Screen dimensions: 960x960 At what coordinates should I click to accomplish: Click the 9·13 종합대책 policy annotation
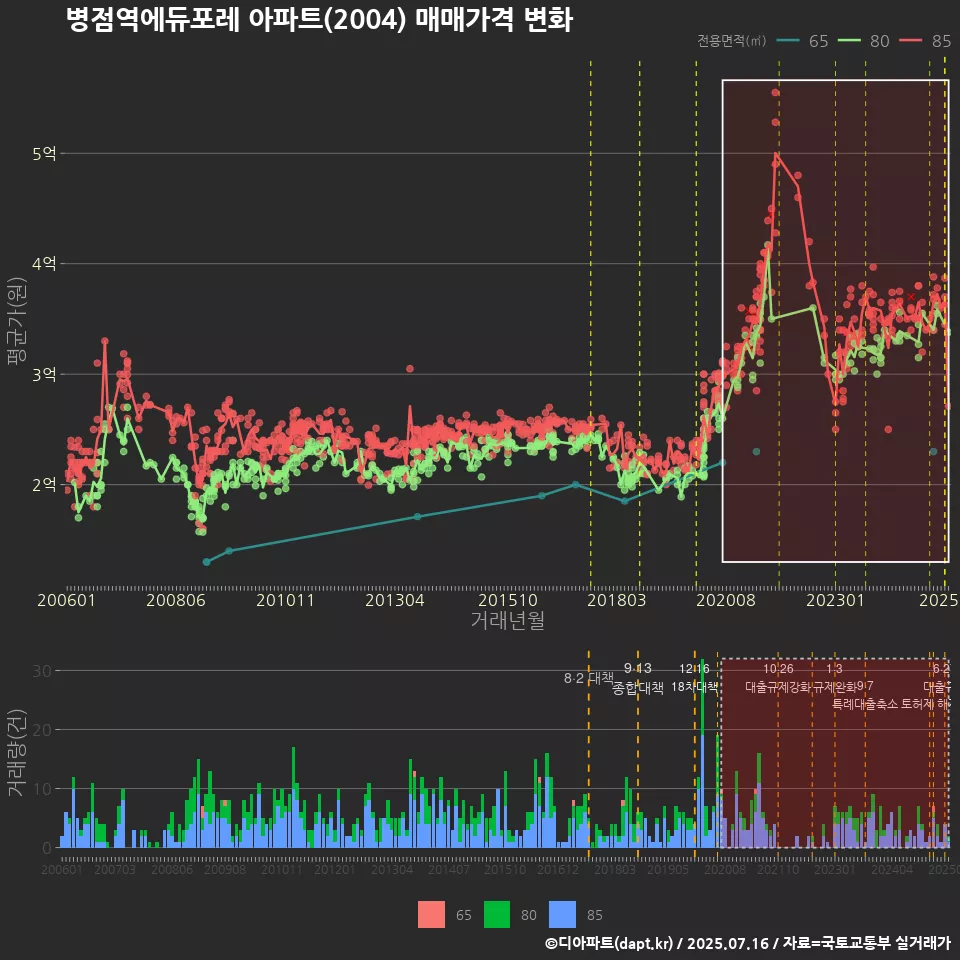[638, 678]
